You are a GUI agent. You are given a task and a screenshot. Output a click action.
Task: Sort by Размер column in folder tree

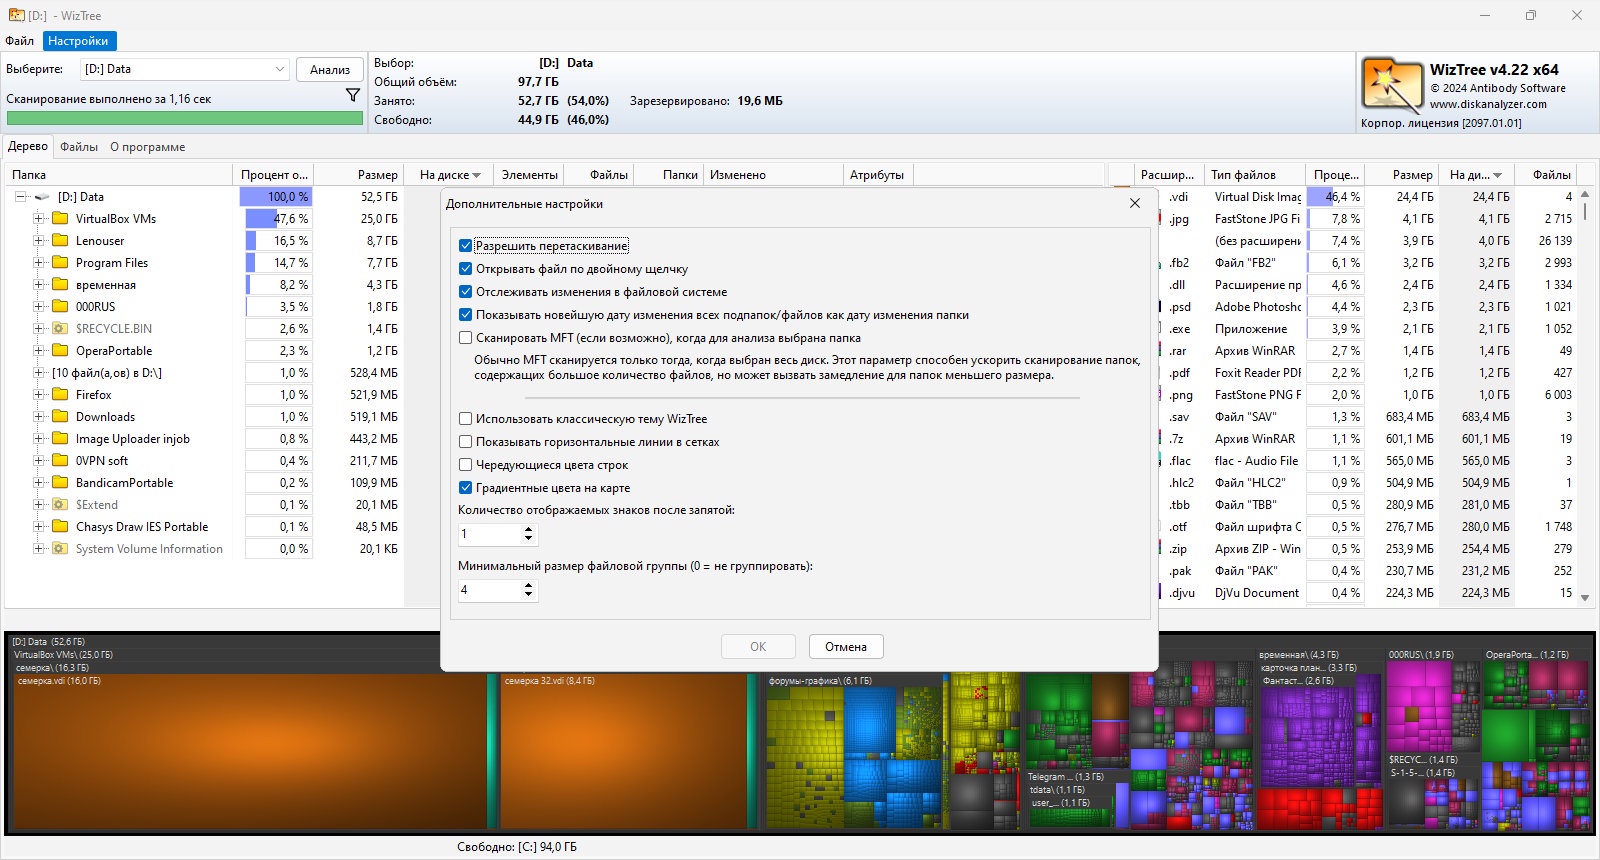pos(361,174)
